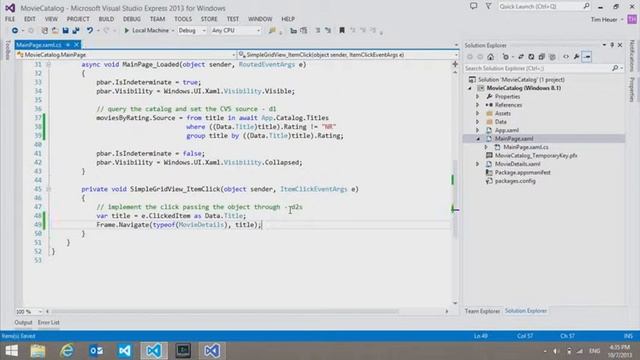Open the TOOLS menu

click(x=183, y=19)
